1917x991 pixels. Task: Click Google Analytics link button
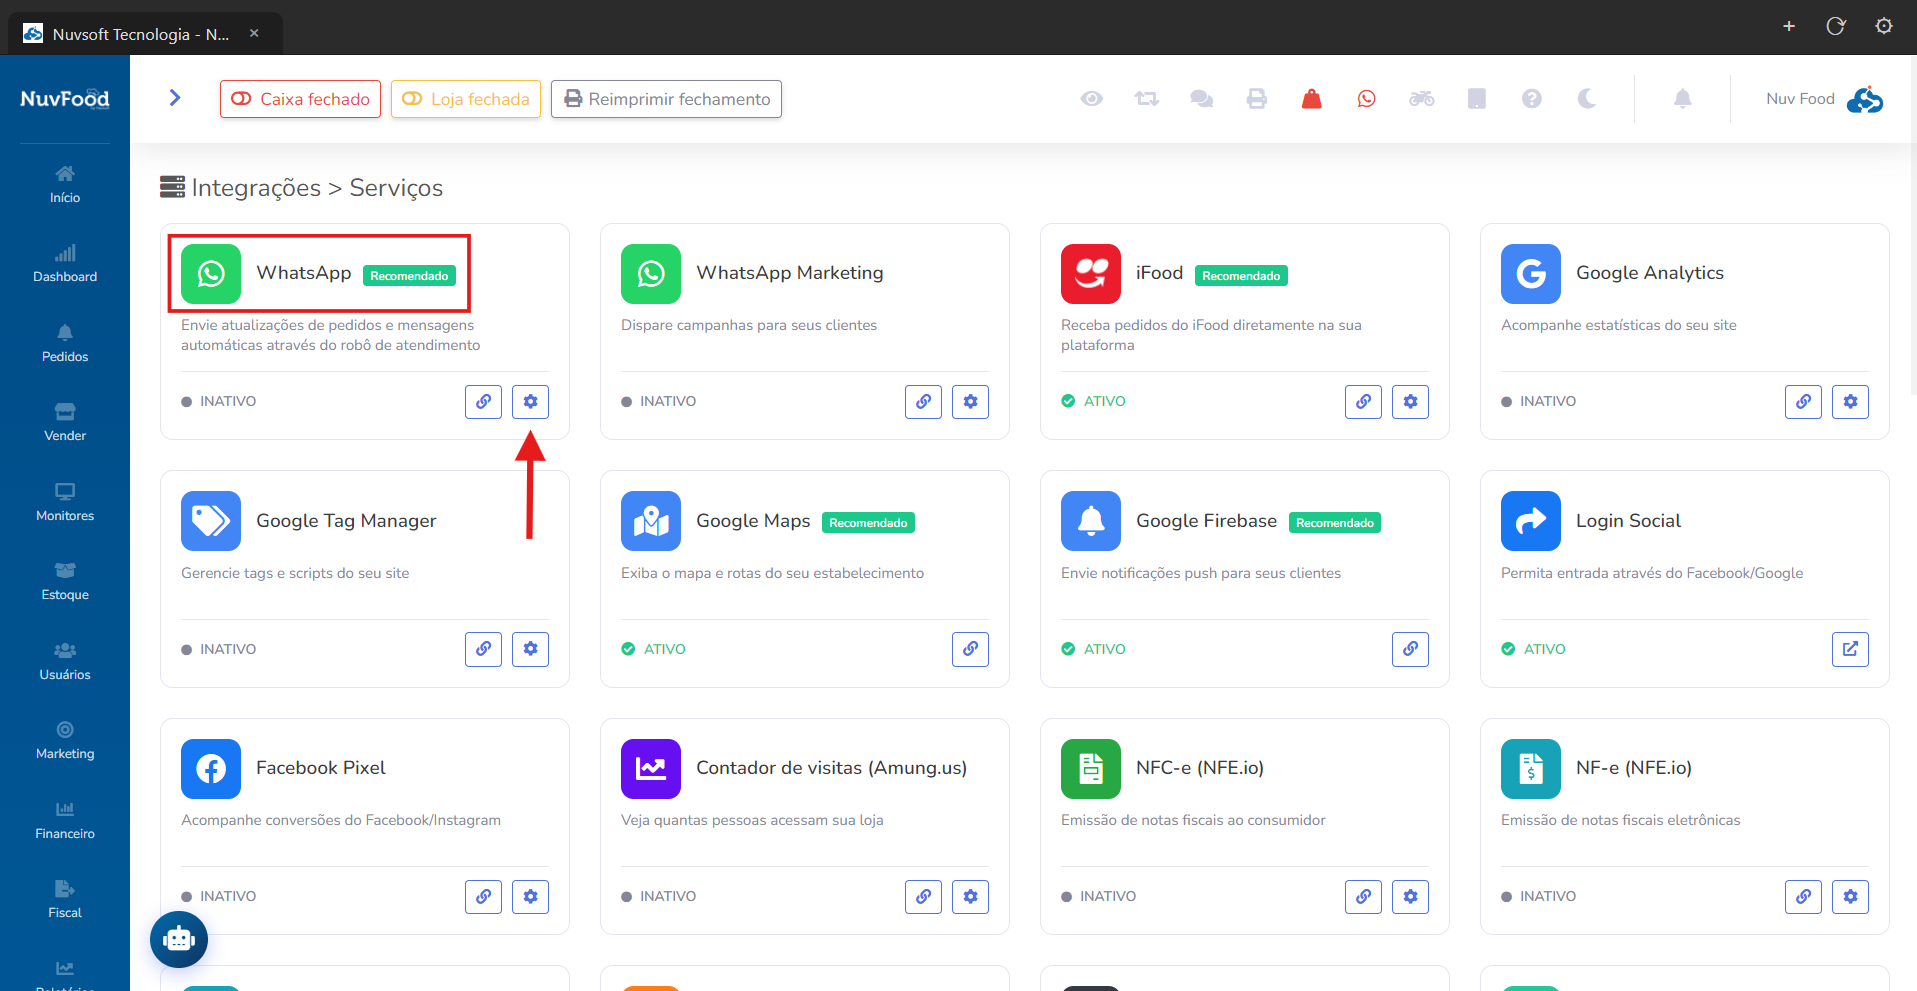[1803, 402]
